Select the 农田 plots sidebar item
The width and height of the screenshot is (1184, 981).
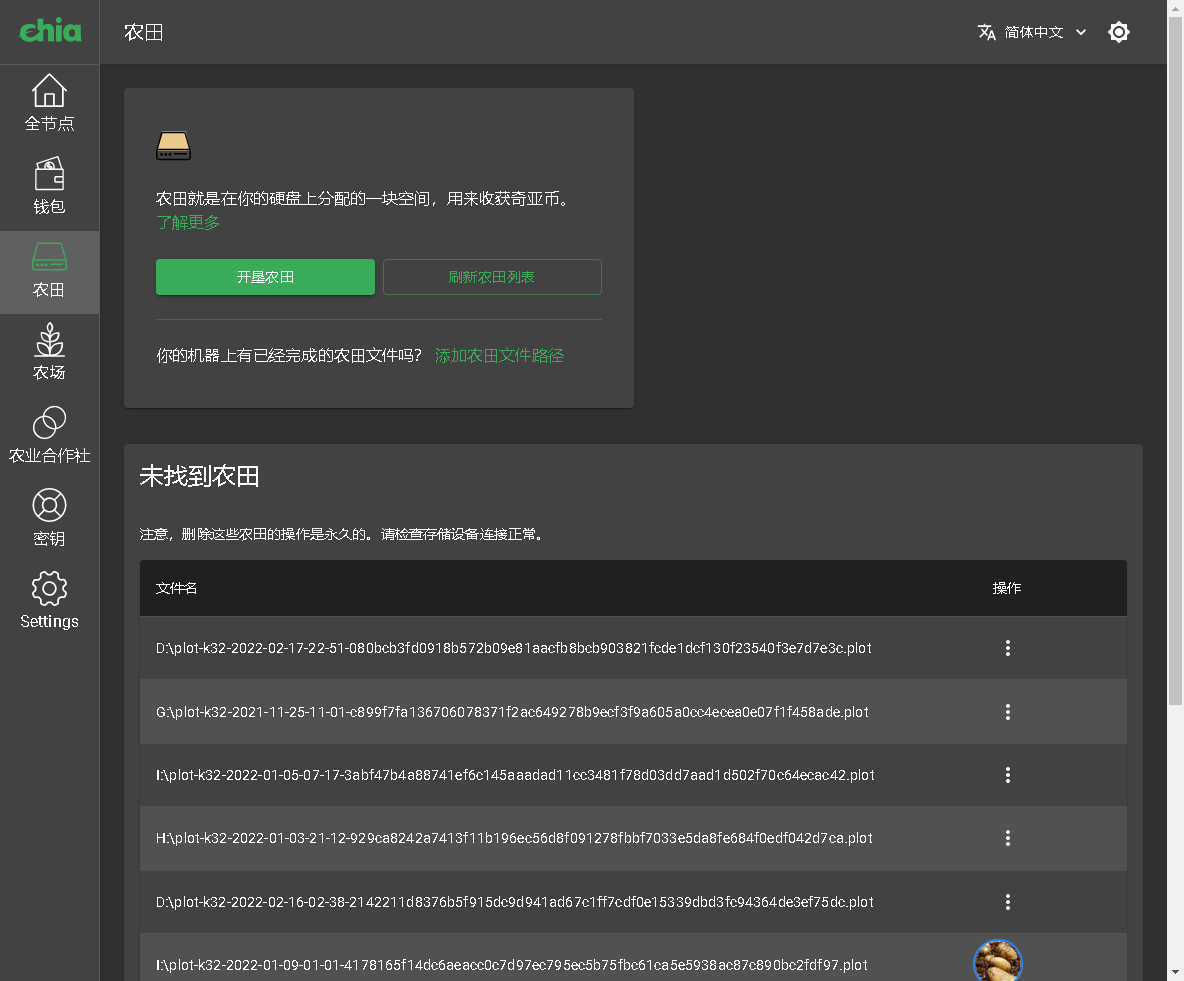[49, 272]
